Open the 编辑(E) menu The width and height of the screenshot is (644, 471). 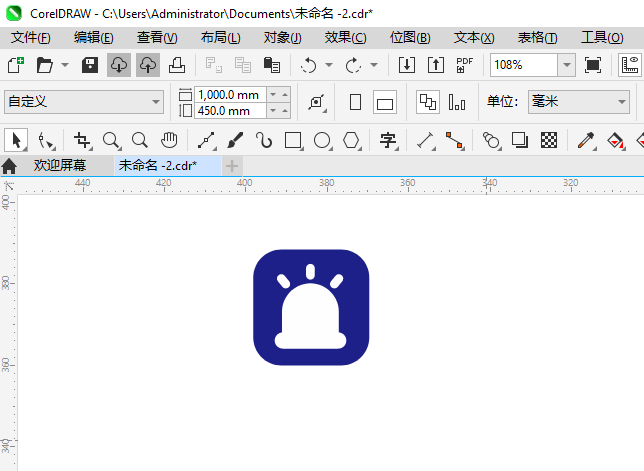pyautogui.click(x=94, y=38)
